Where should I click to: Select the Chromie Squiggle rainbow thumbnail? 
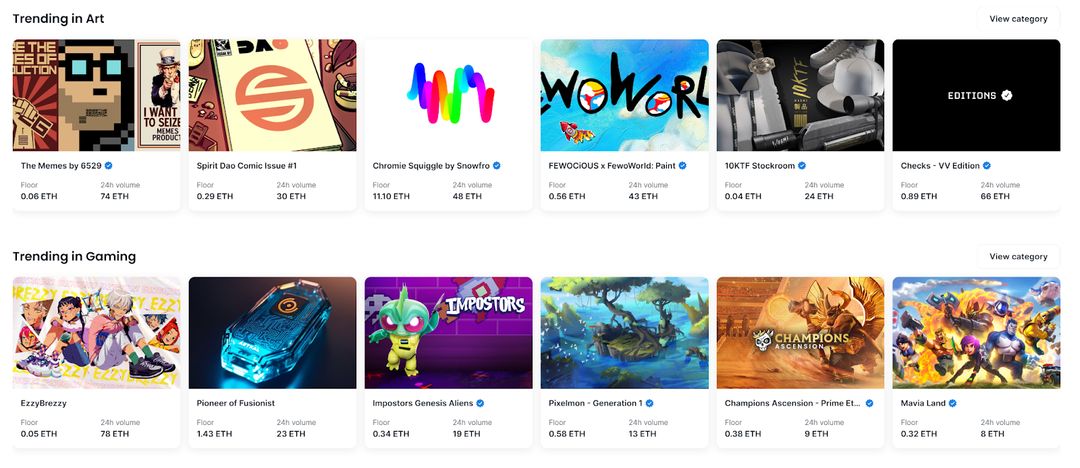(448, 95)
